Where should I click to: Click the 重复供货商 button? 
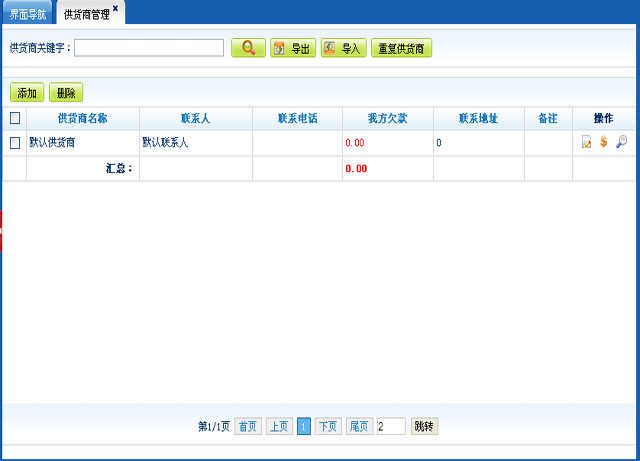[401, 48]
